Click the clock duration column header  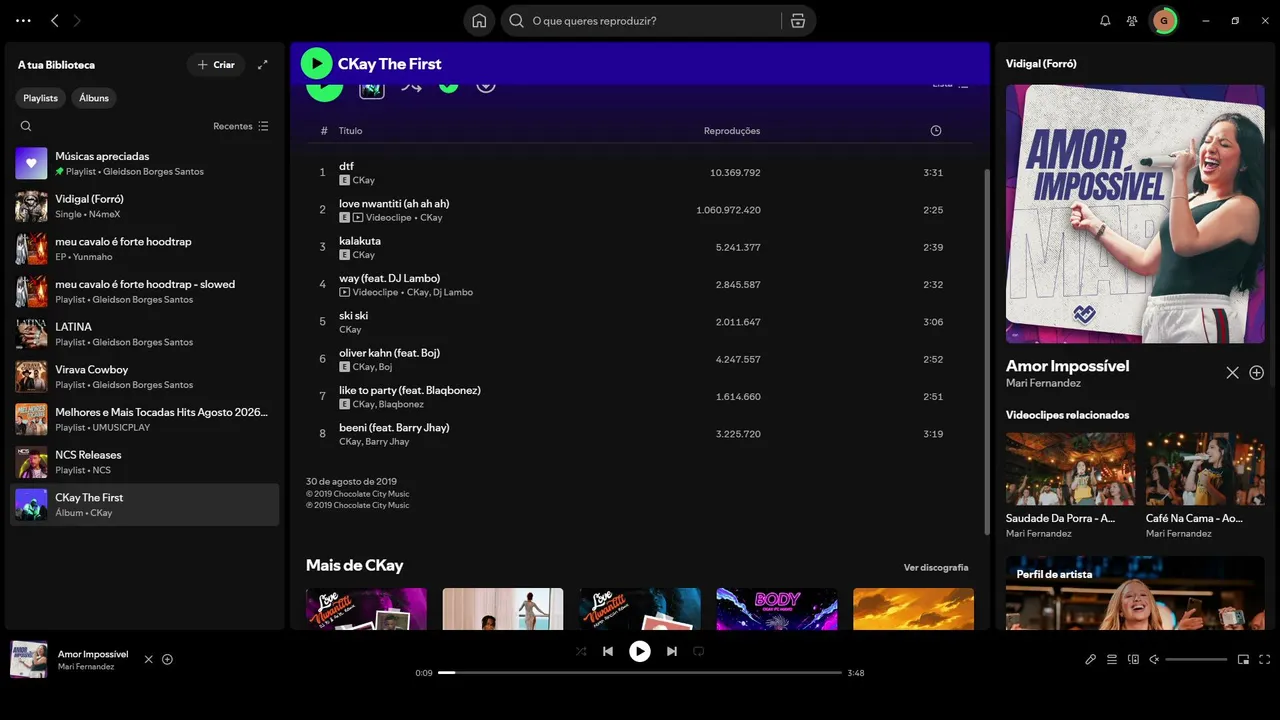click(x=936, y=131)
